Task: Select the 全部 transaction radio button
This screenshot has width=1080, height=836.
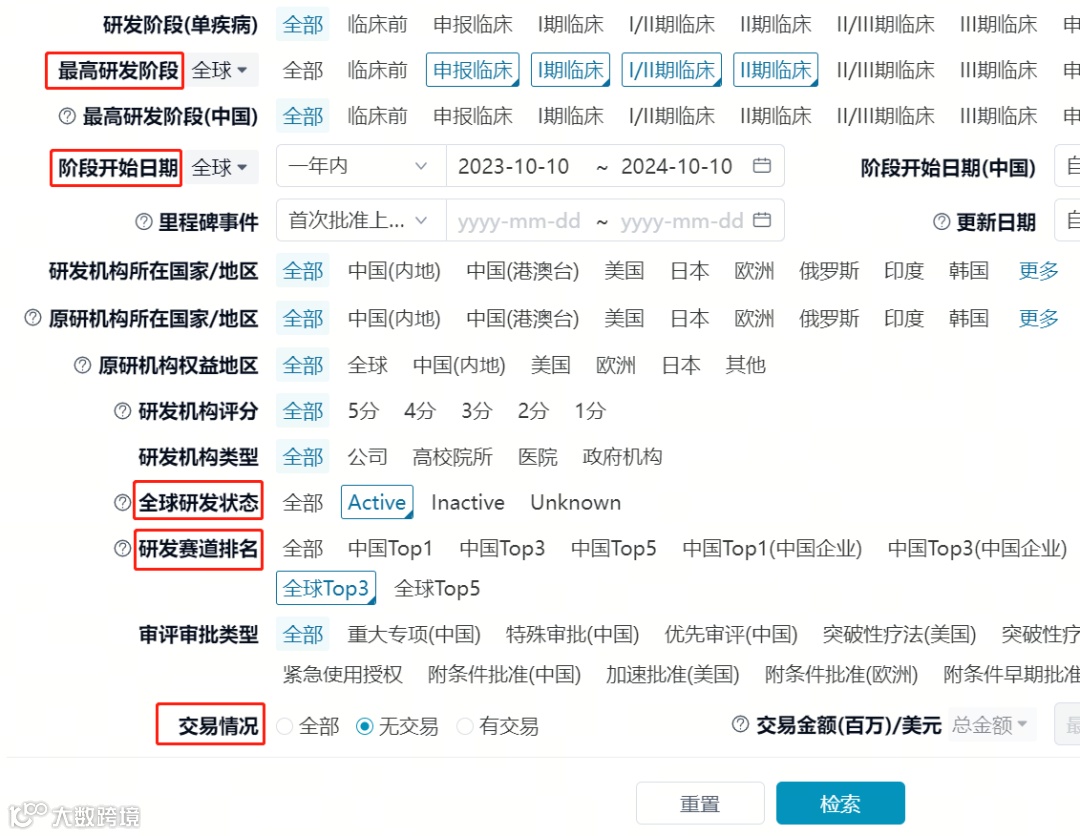Action: (284, 726)
